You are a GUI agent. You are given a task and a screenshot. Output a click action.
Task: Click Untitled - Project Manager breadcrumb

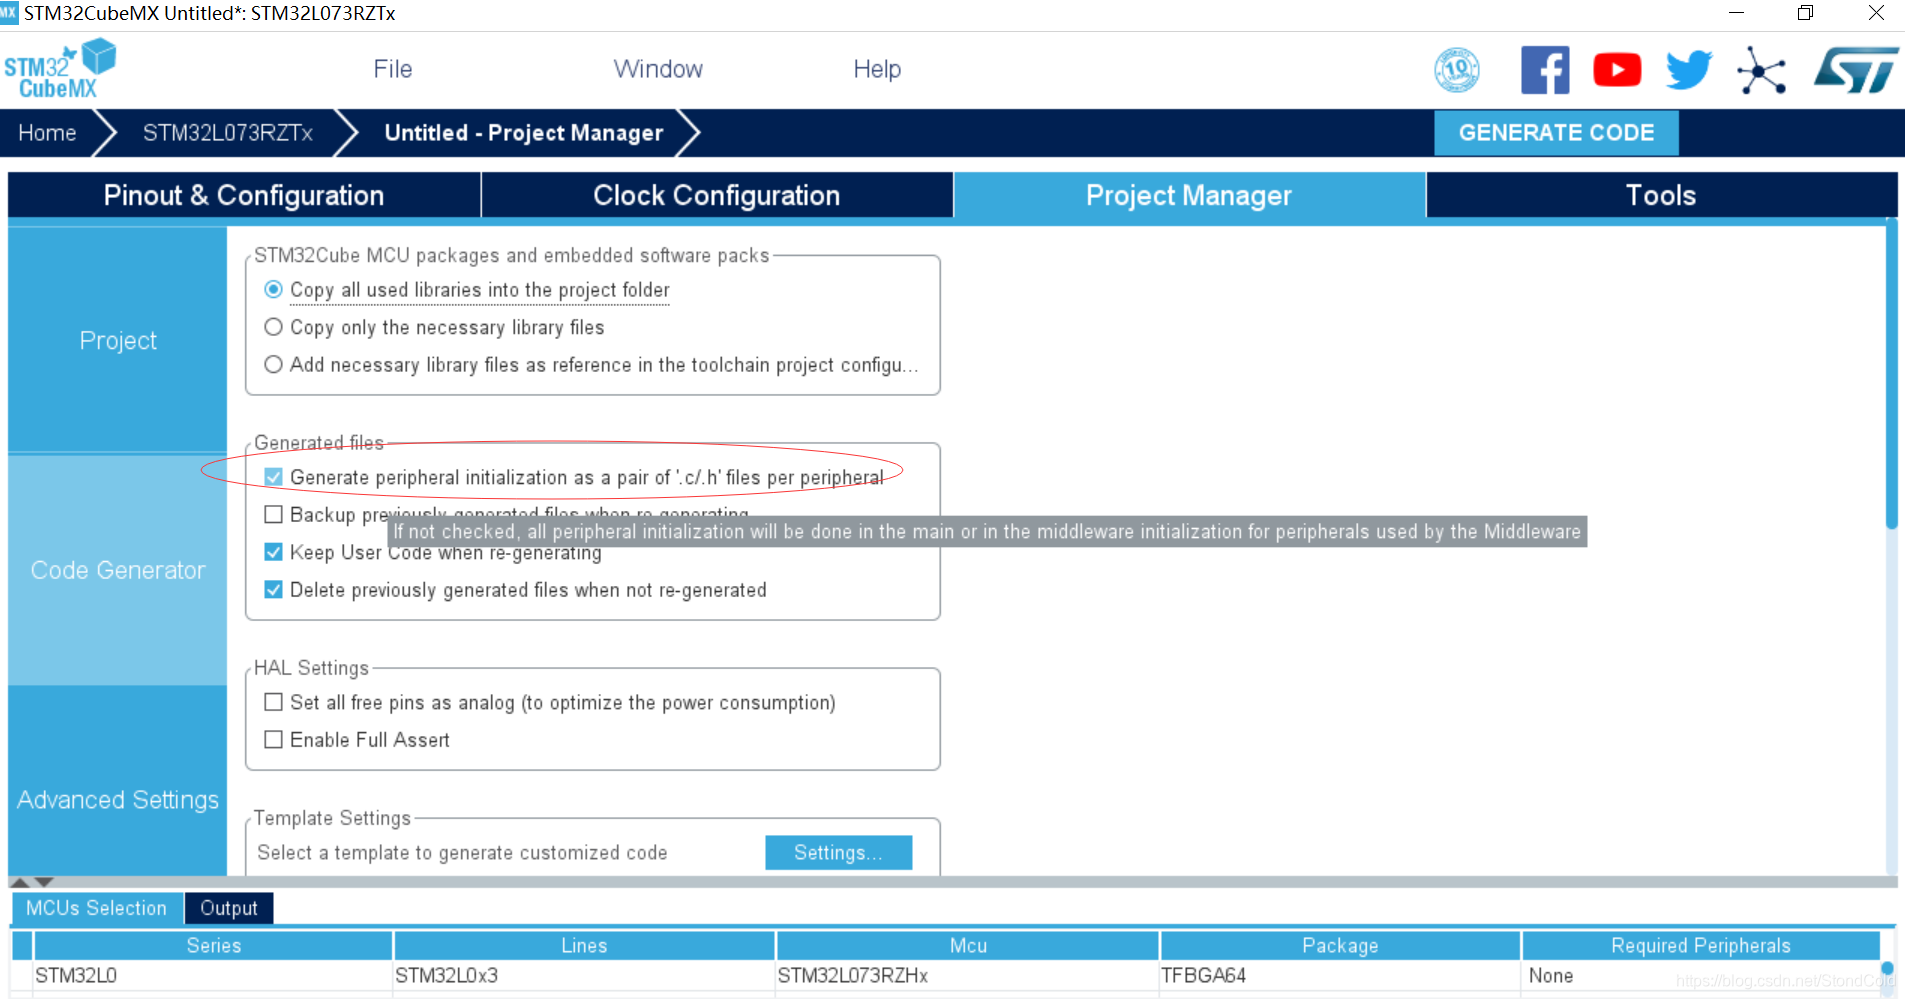click(x=524, y=133)
